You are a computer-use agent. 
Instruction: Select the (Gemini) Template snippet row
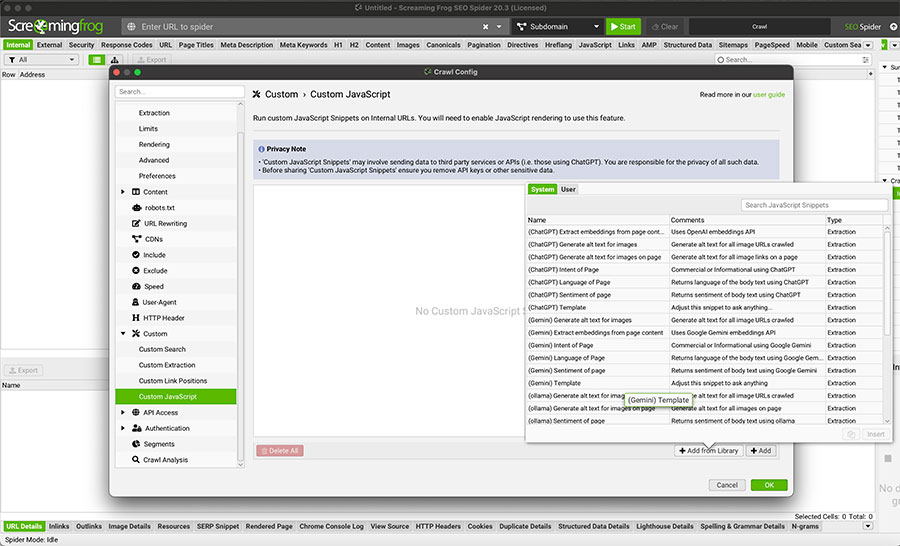point(704,384)
